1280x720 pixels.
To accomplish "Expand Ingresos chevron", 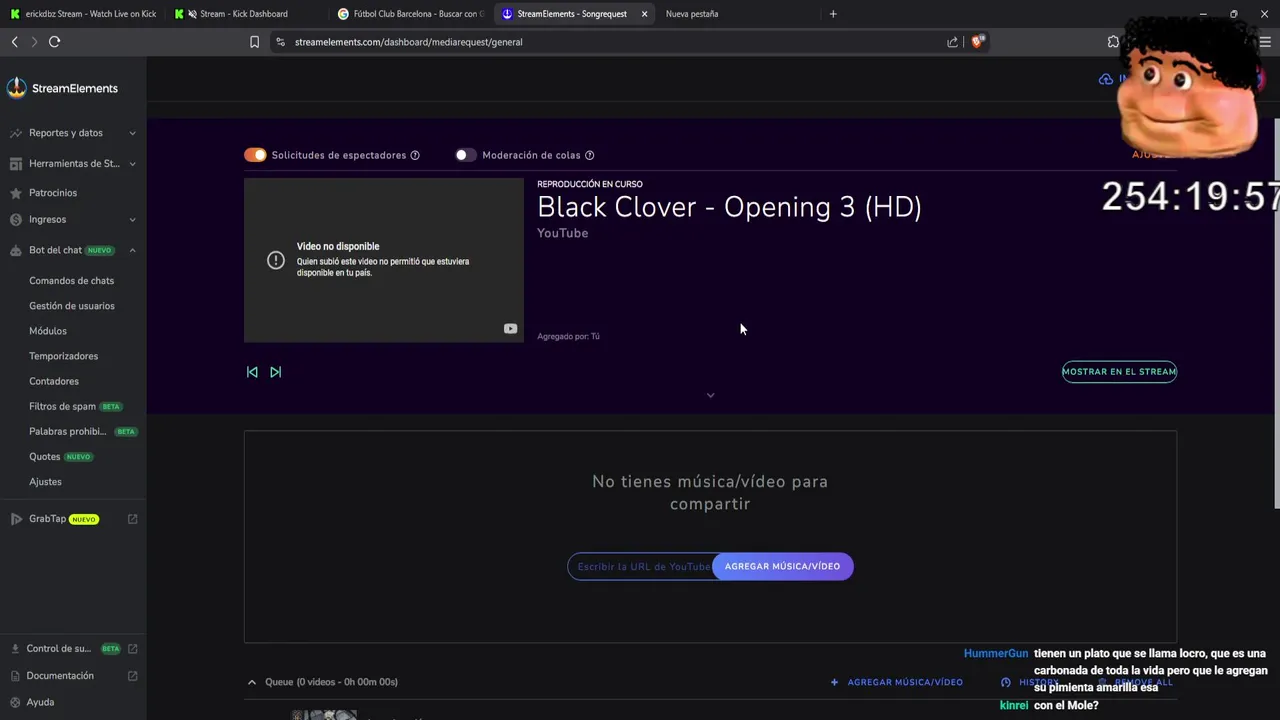I will pyautogui.click(x=133, y=220).
